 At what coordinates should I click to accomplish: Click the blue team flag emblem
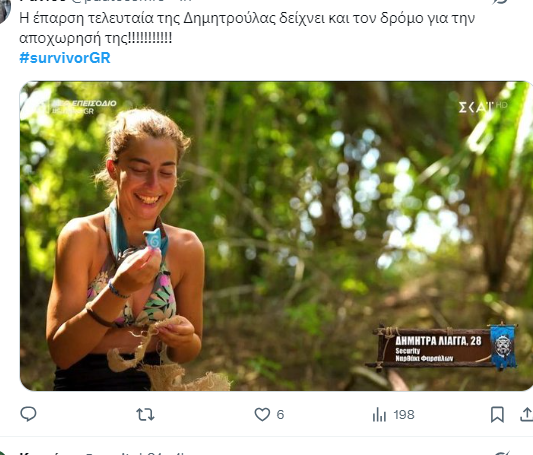(x=503, y=346)
